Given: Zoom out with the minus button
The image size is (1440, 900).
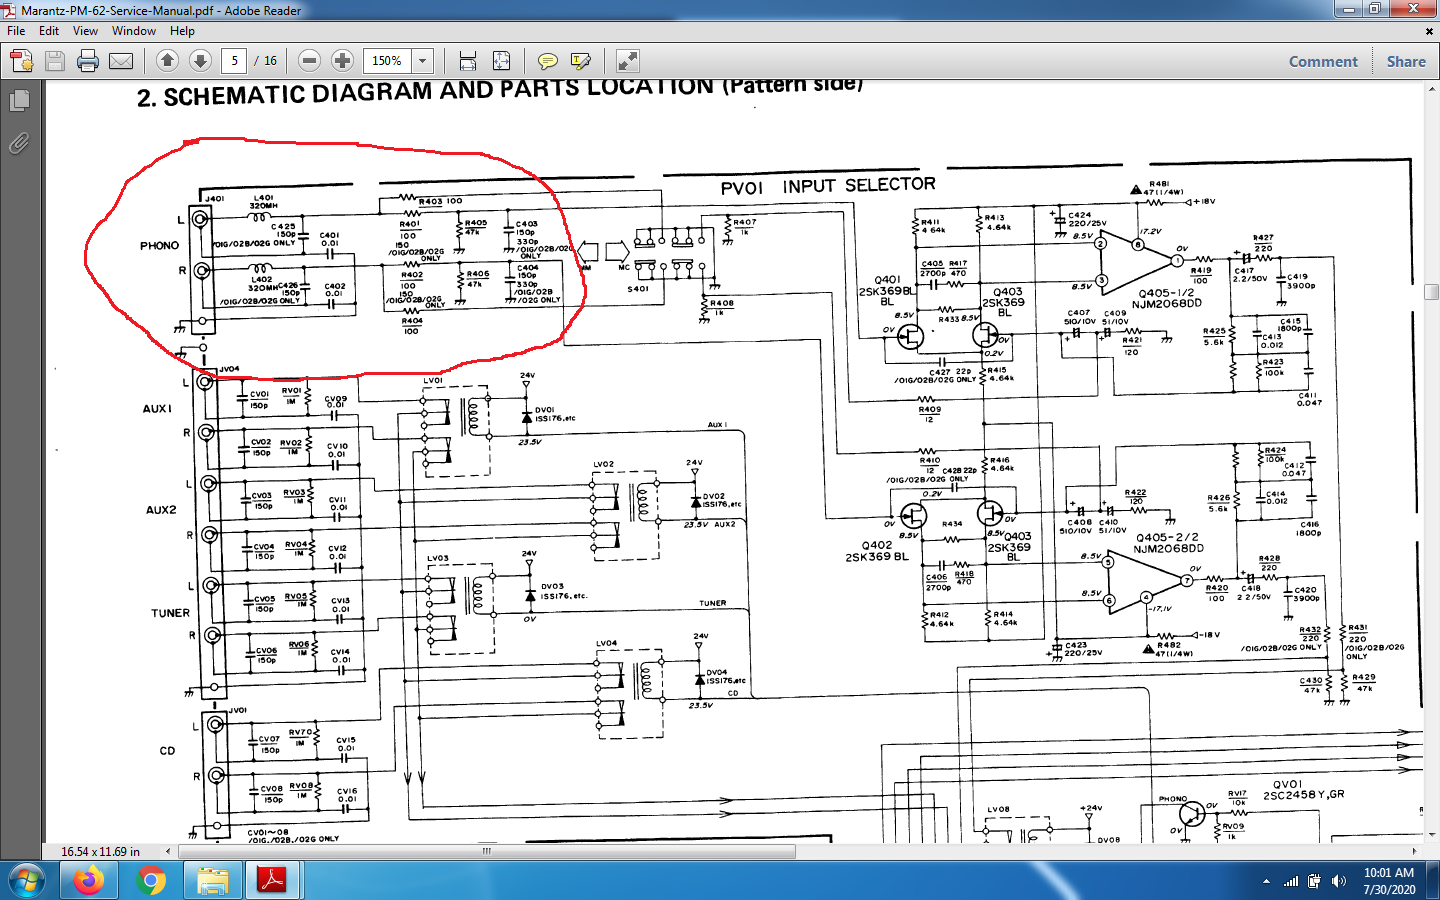Looking at the screenshot, I should 310,61.
